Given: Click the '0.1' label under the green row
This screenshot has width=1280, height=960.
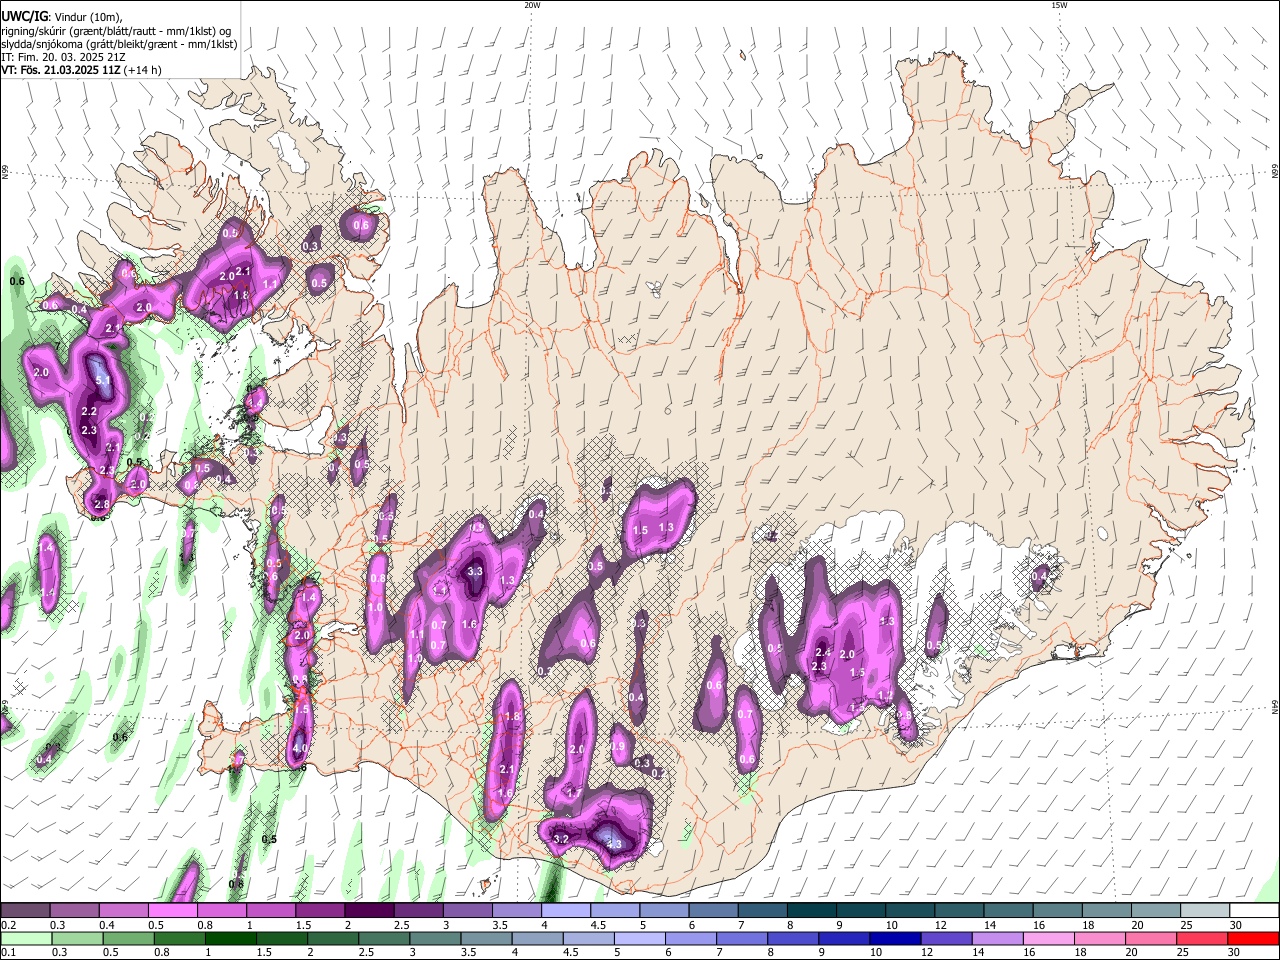Looking at the screenshot, I should pos(8,953).
